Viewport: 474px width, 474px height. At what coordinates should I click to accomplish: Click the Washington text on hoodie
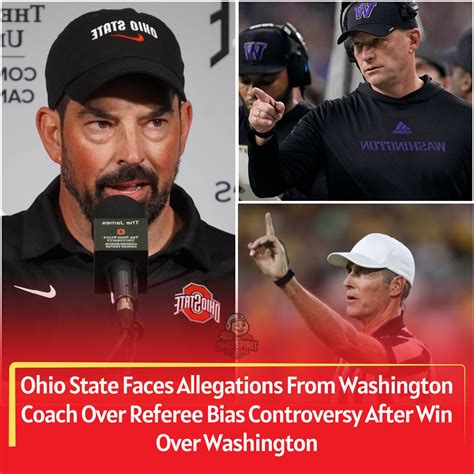coord(402,146)
